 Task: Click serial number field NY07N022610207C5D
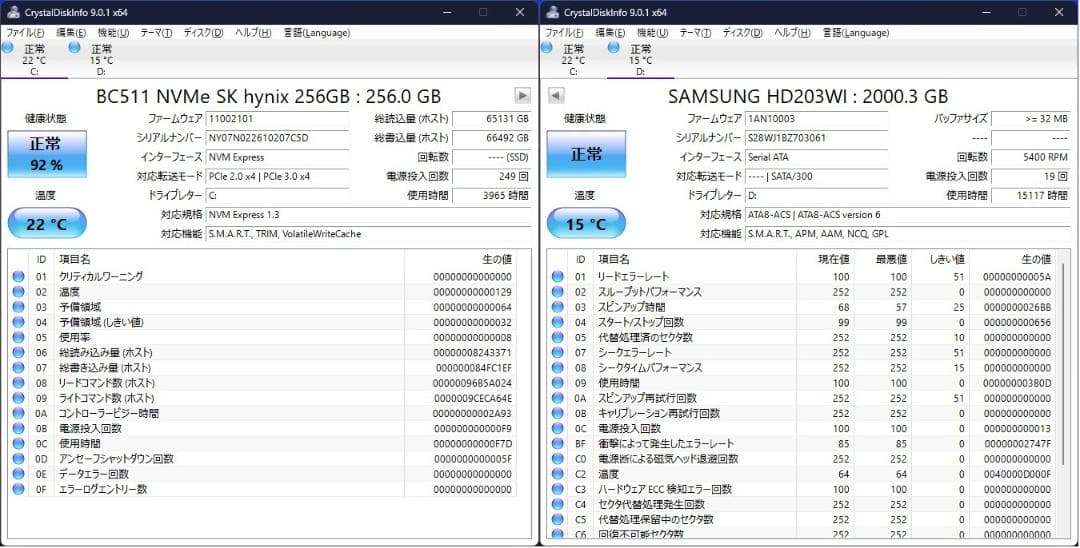(277, 138)
